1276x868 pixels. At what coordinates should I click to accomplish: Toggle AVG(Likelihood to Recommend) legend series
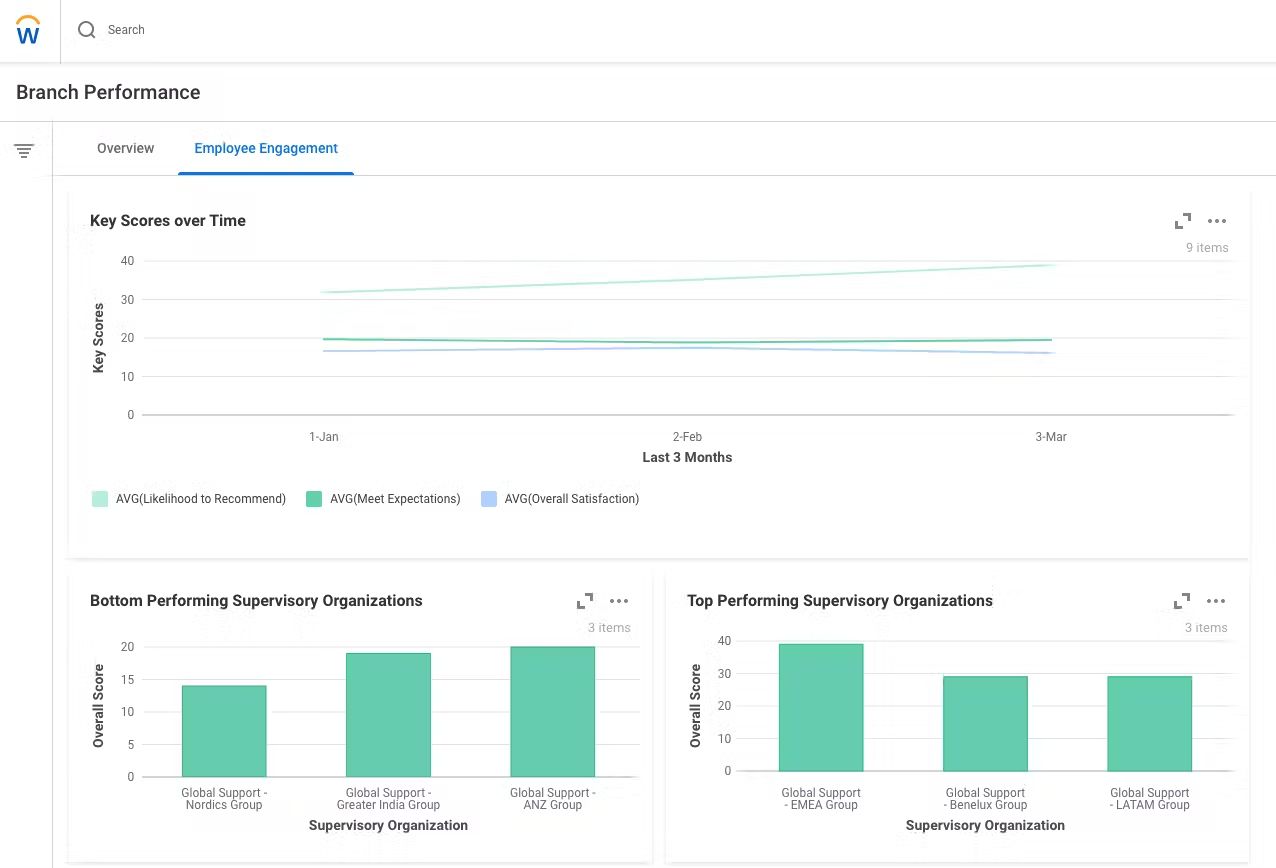(201, 499)
